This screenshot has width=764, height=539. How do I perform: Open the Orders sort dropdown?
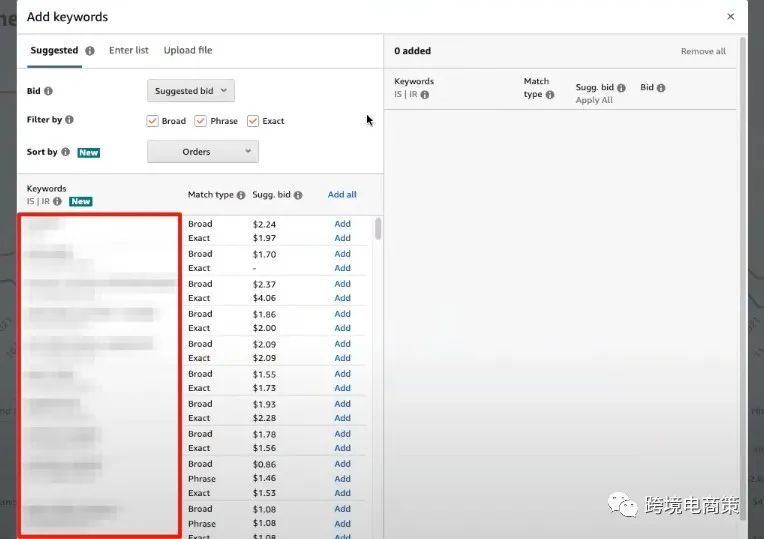[x=203, y=152]
